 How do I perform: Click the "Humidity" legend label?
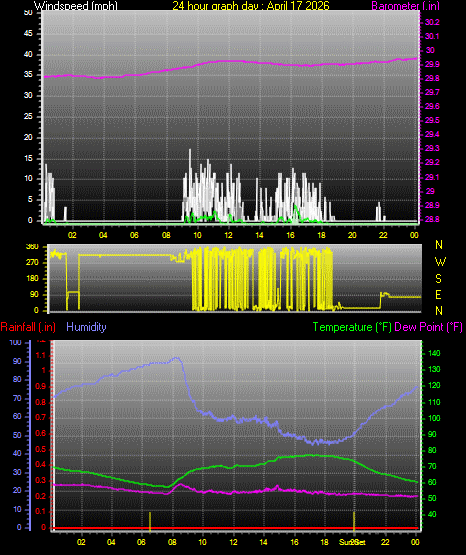coord(86,327)
